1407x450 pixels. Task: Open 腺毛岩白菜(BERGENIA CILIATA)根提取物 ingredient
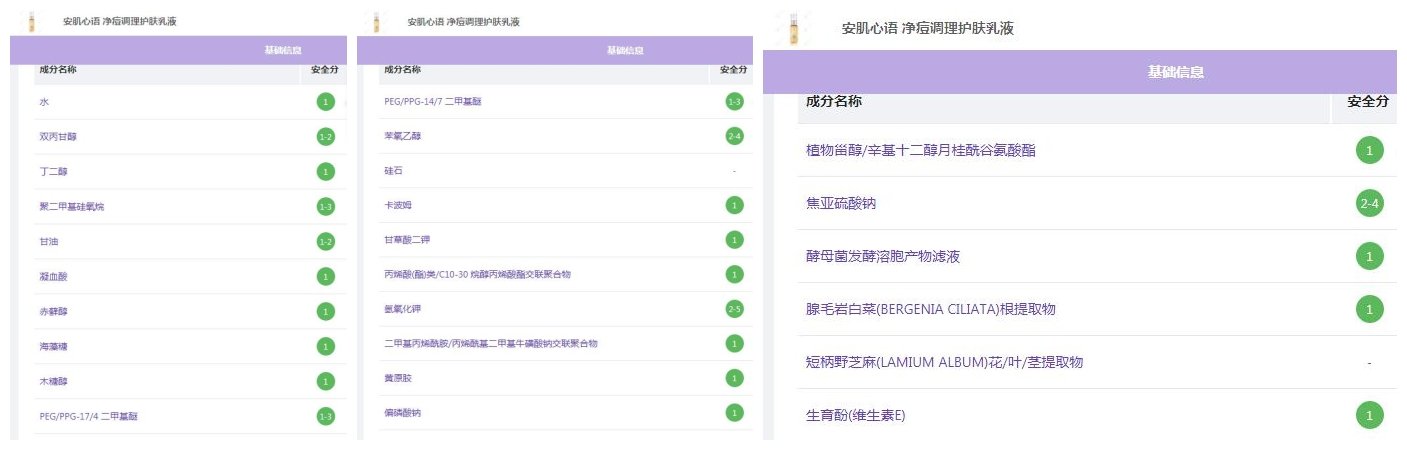tap(930, 310)
